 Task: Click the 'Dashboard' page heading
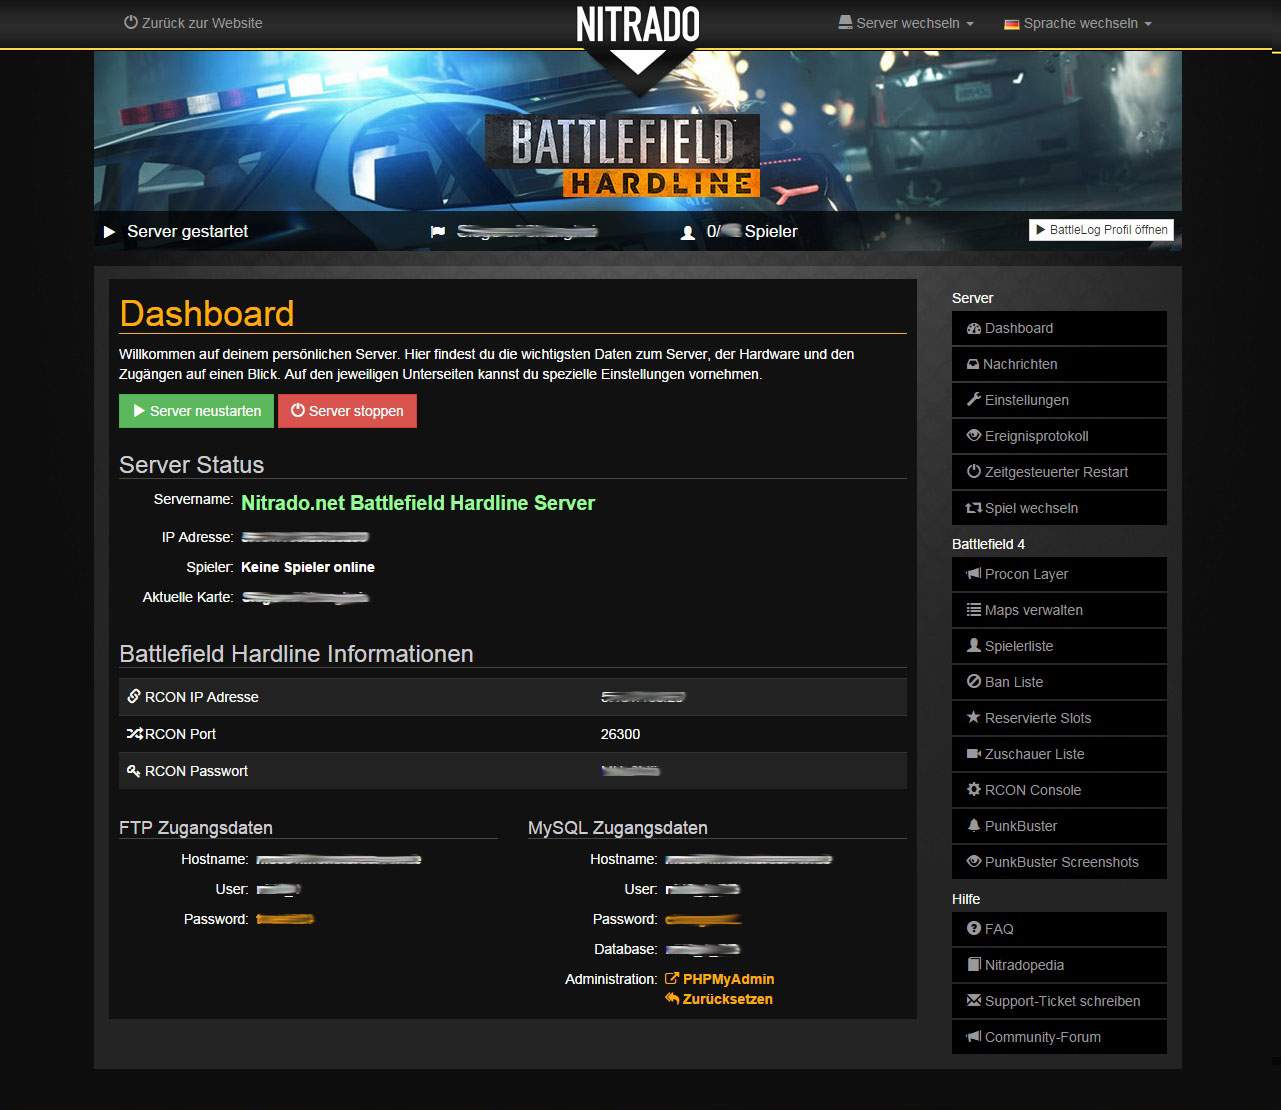tap(207, 313)
